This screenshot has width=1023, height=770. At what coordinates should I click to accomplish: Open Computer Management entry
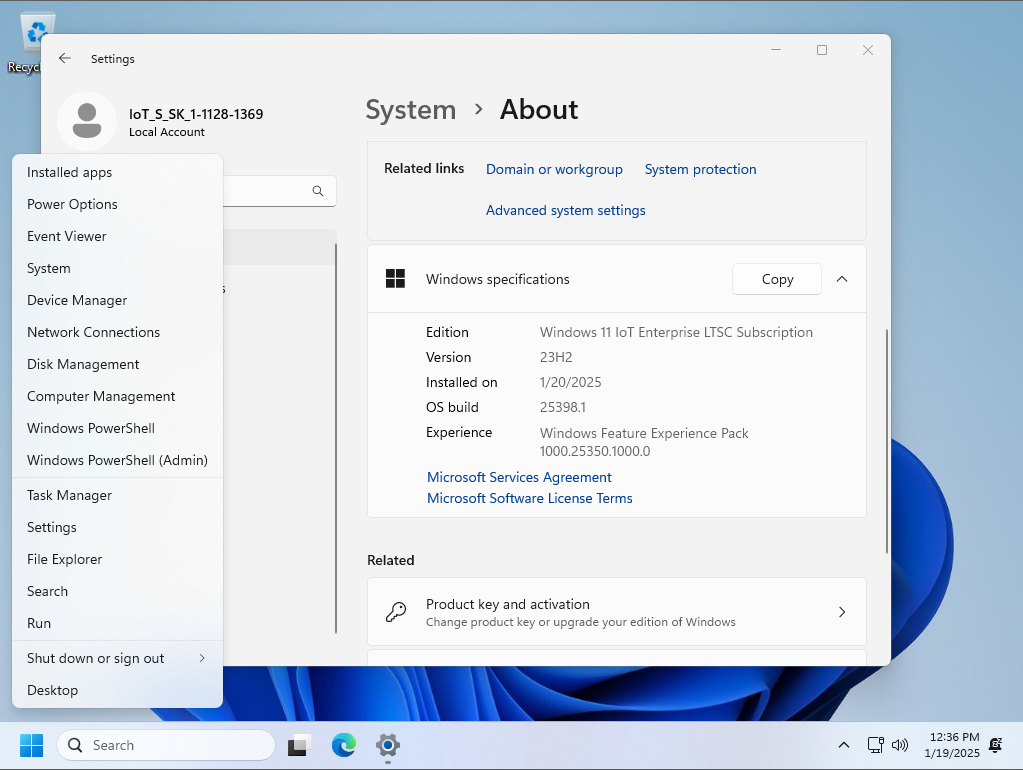point(117,396)
